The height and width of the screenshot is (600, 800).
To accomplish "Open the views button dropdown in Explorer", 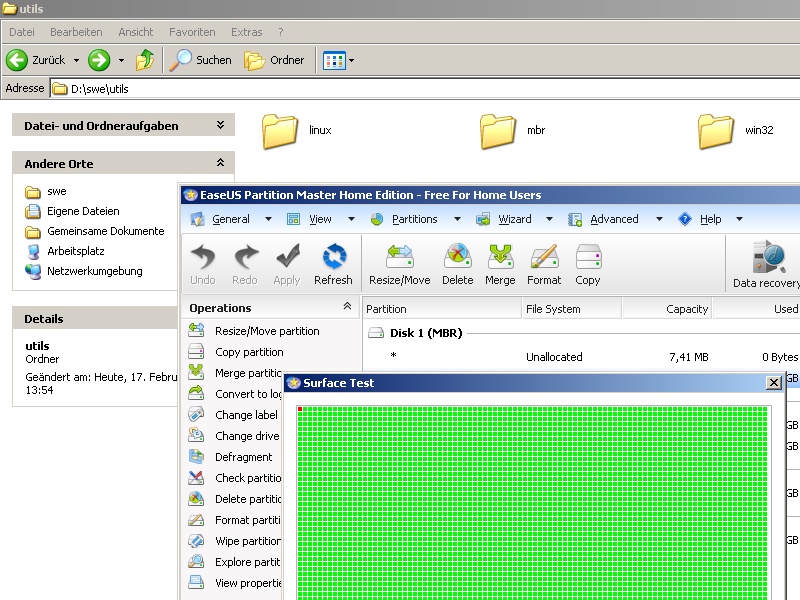I will pyautogui.click(x=352, y=60).
